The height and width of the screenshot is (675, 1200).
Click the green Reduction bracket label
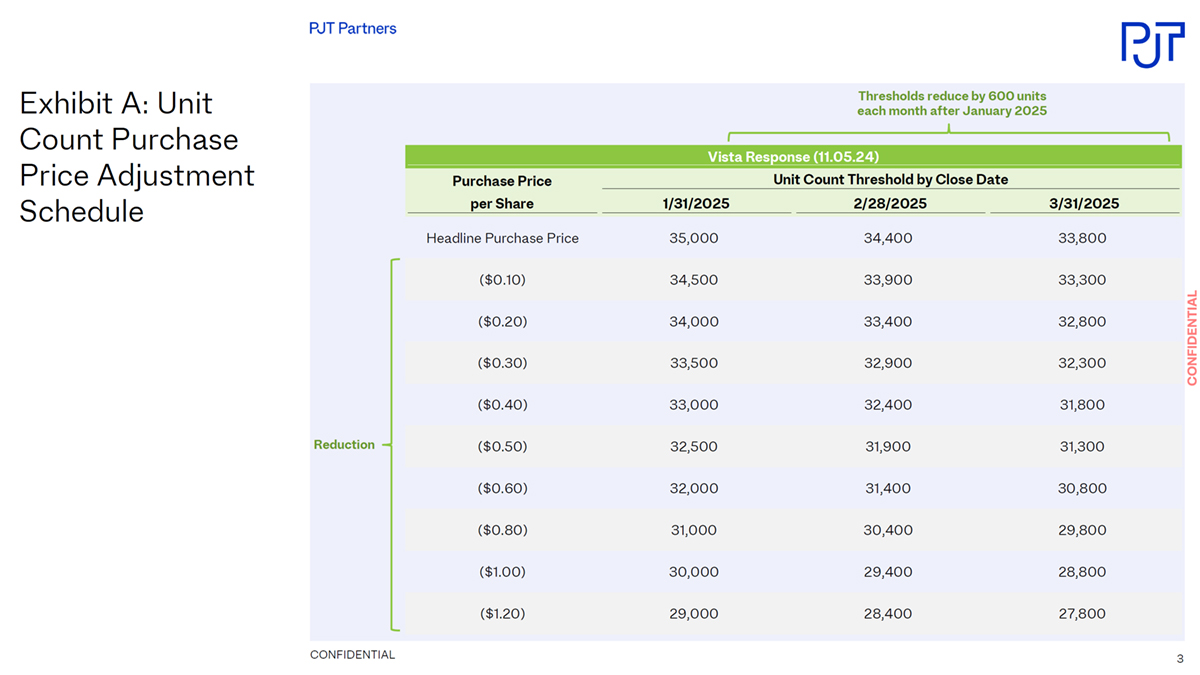(x=344, y=445)
